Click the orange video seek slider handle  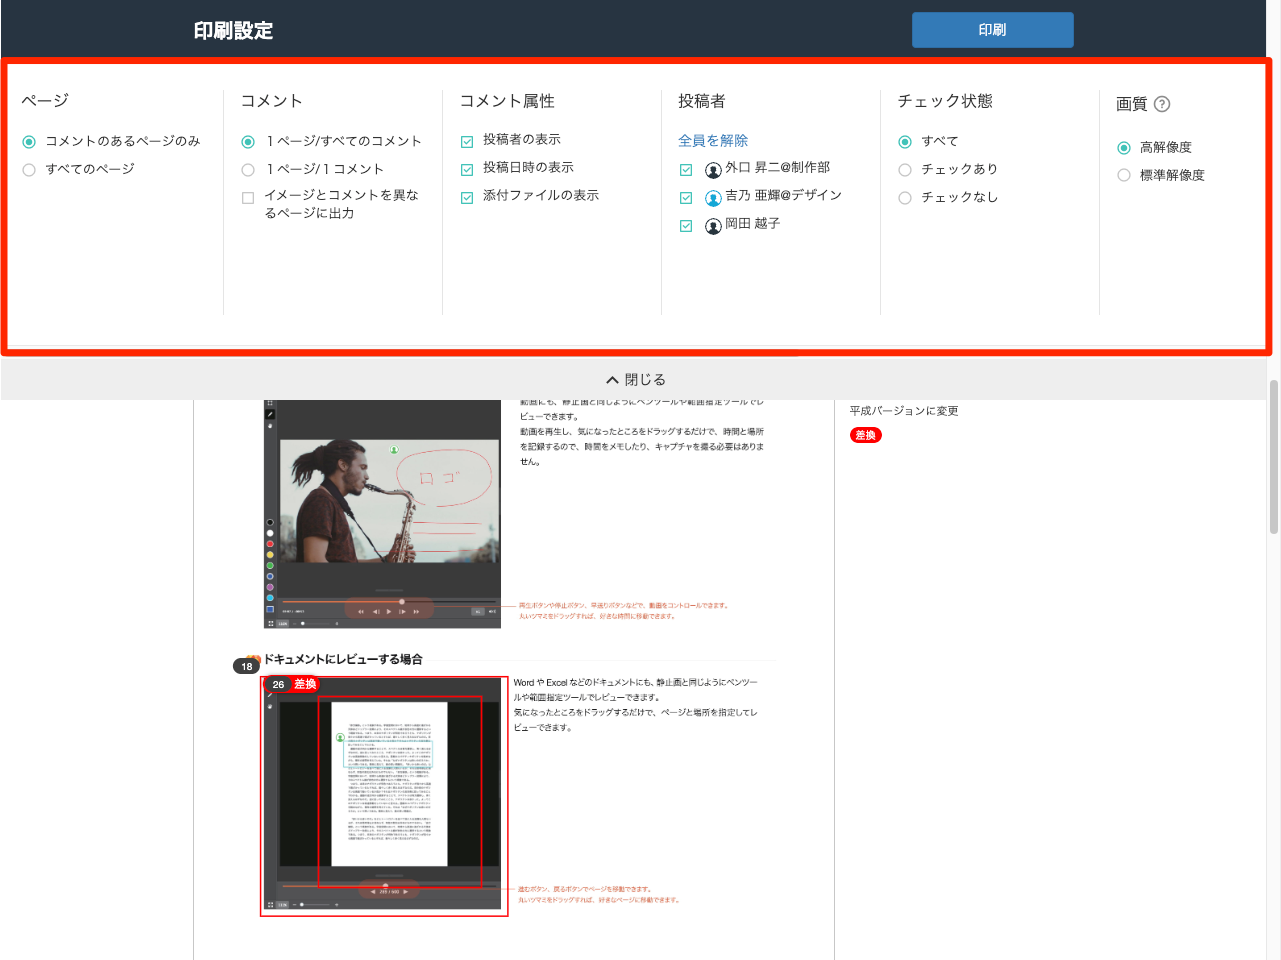(x=402, y=602)
